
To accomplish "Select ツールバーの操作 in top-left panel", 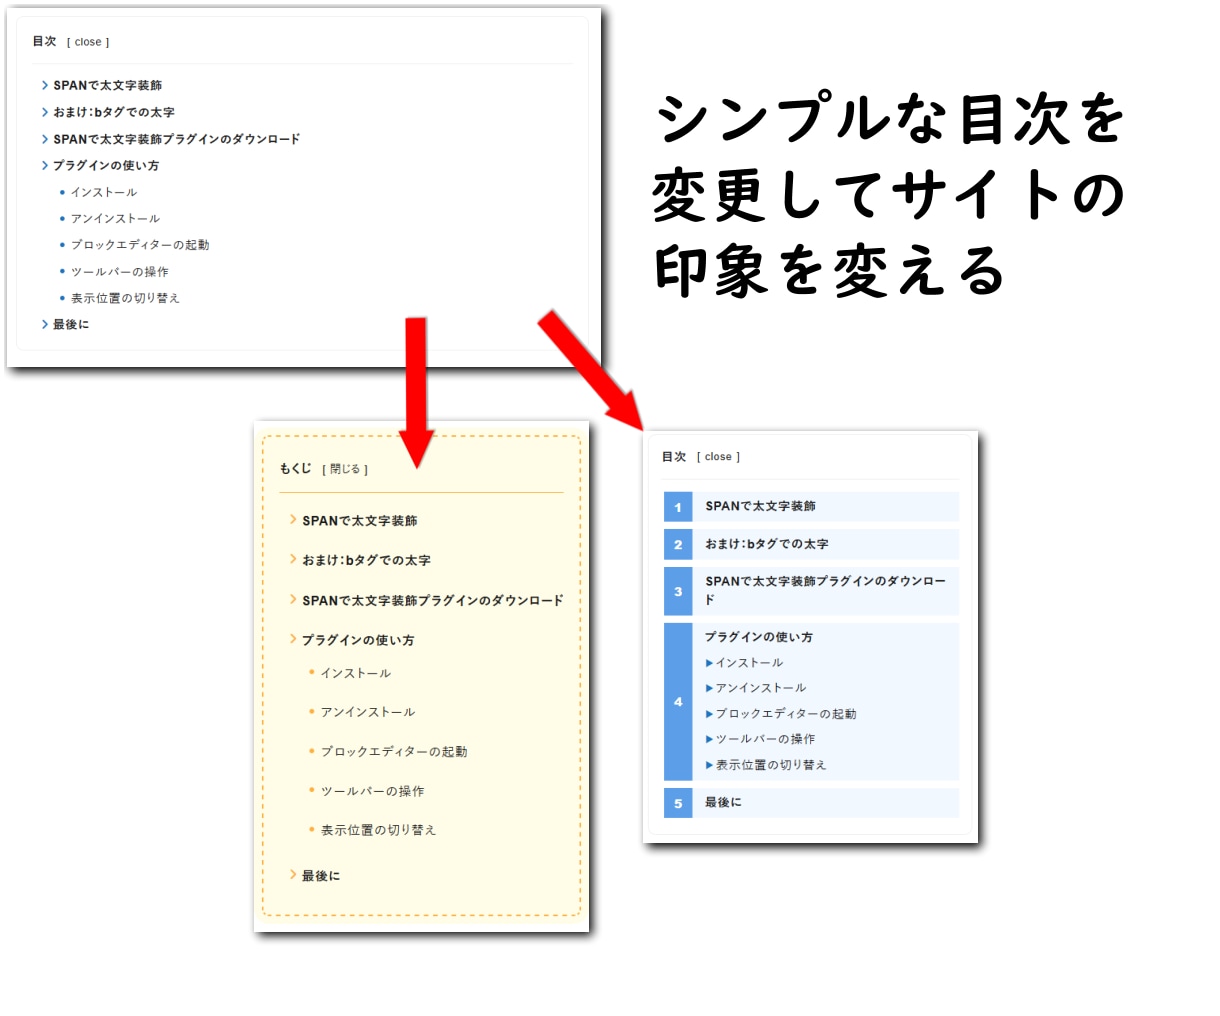I will click(120, 271).
